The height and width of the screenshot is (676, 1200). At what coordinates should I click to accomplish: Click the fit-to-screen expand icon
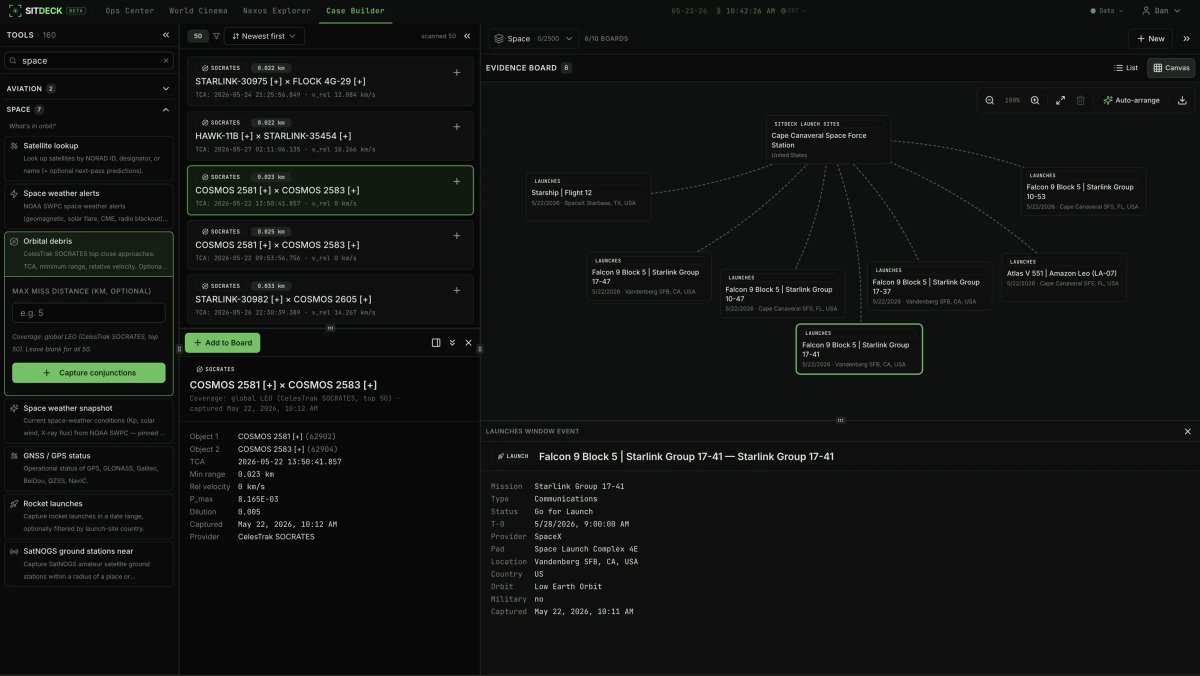(x=1060, y=100)
